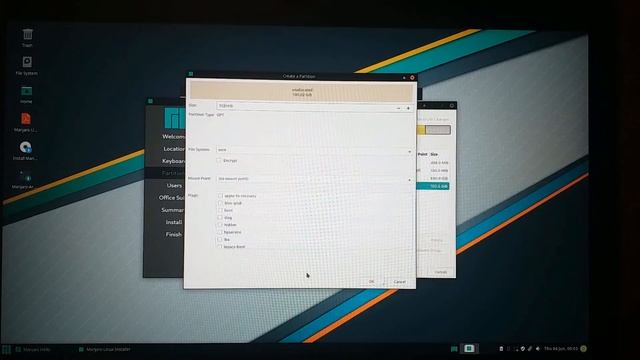Select the Welcome step in the installer sidebar
The height and width of the screenshot is (360, 640).
pos(173,136)
